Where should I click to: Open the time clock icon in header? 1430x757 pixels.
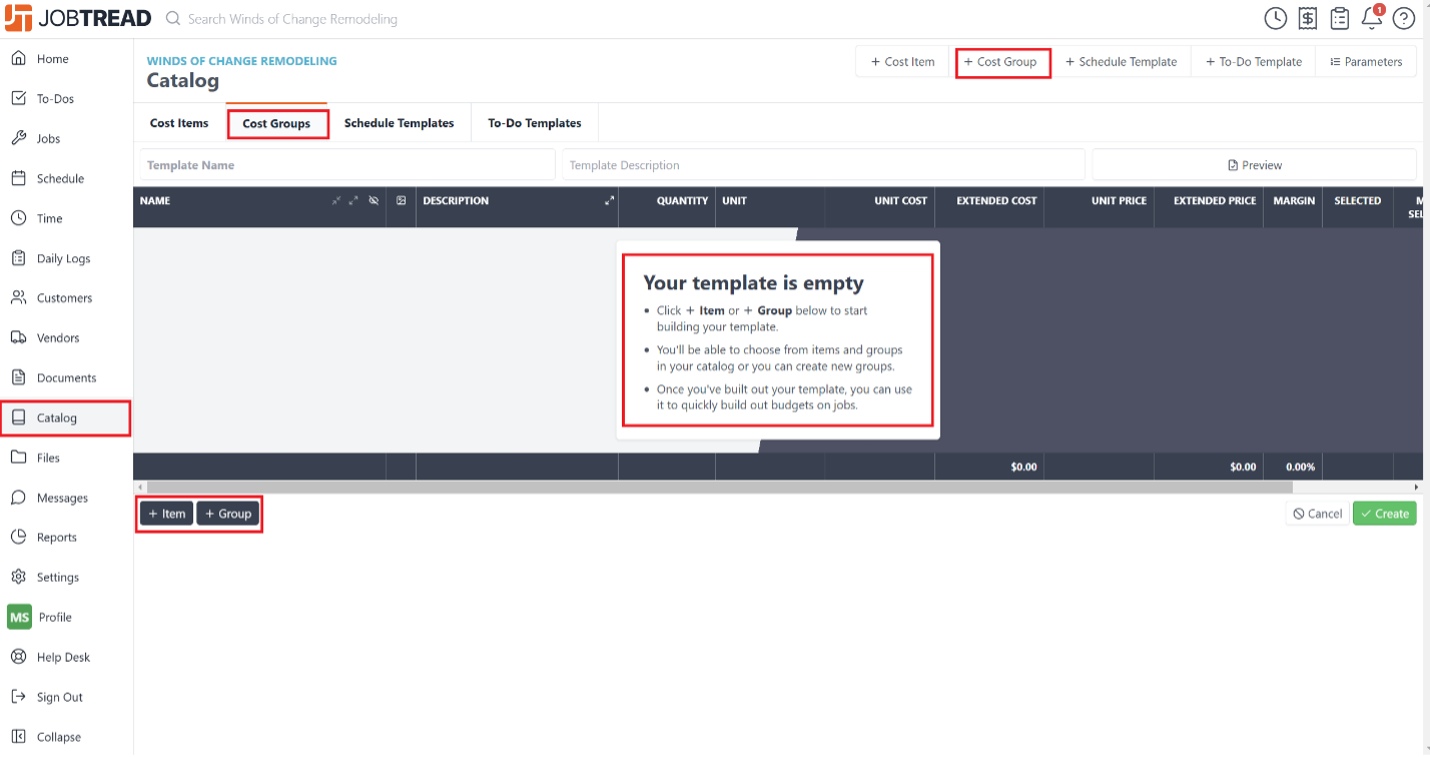pyautogui.click(x=1275, y=18)
